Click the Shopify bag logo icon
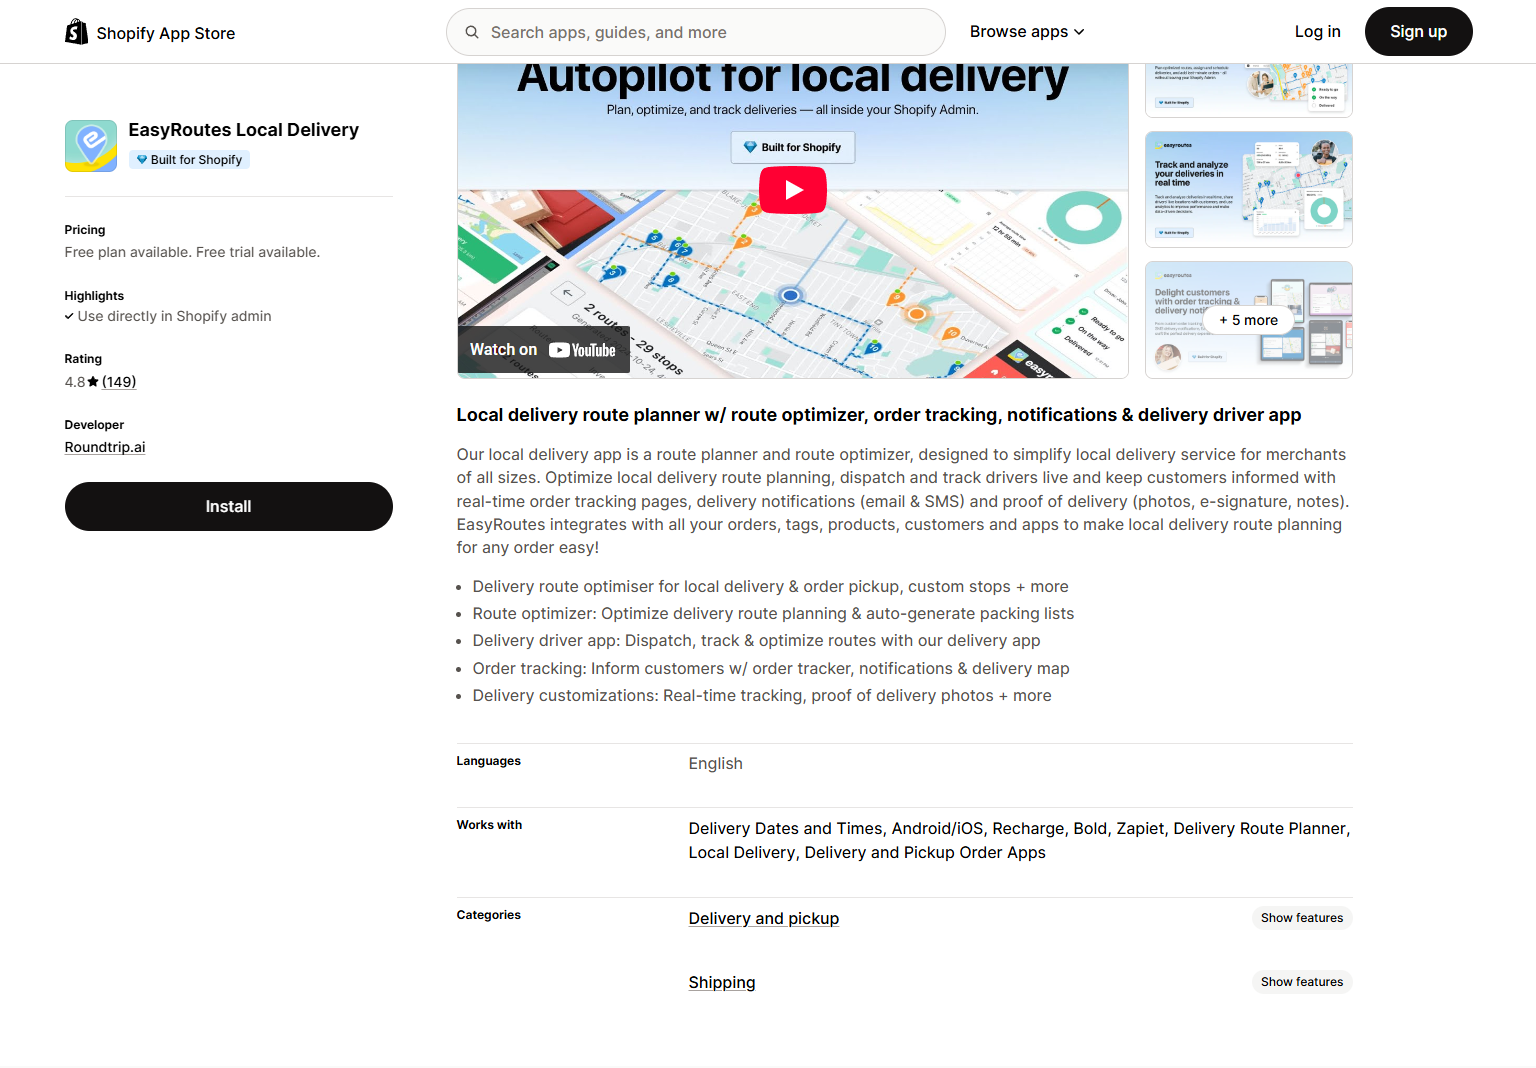The height and width of the screenshot is (1068, 1536). tap(76, 32)
